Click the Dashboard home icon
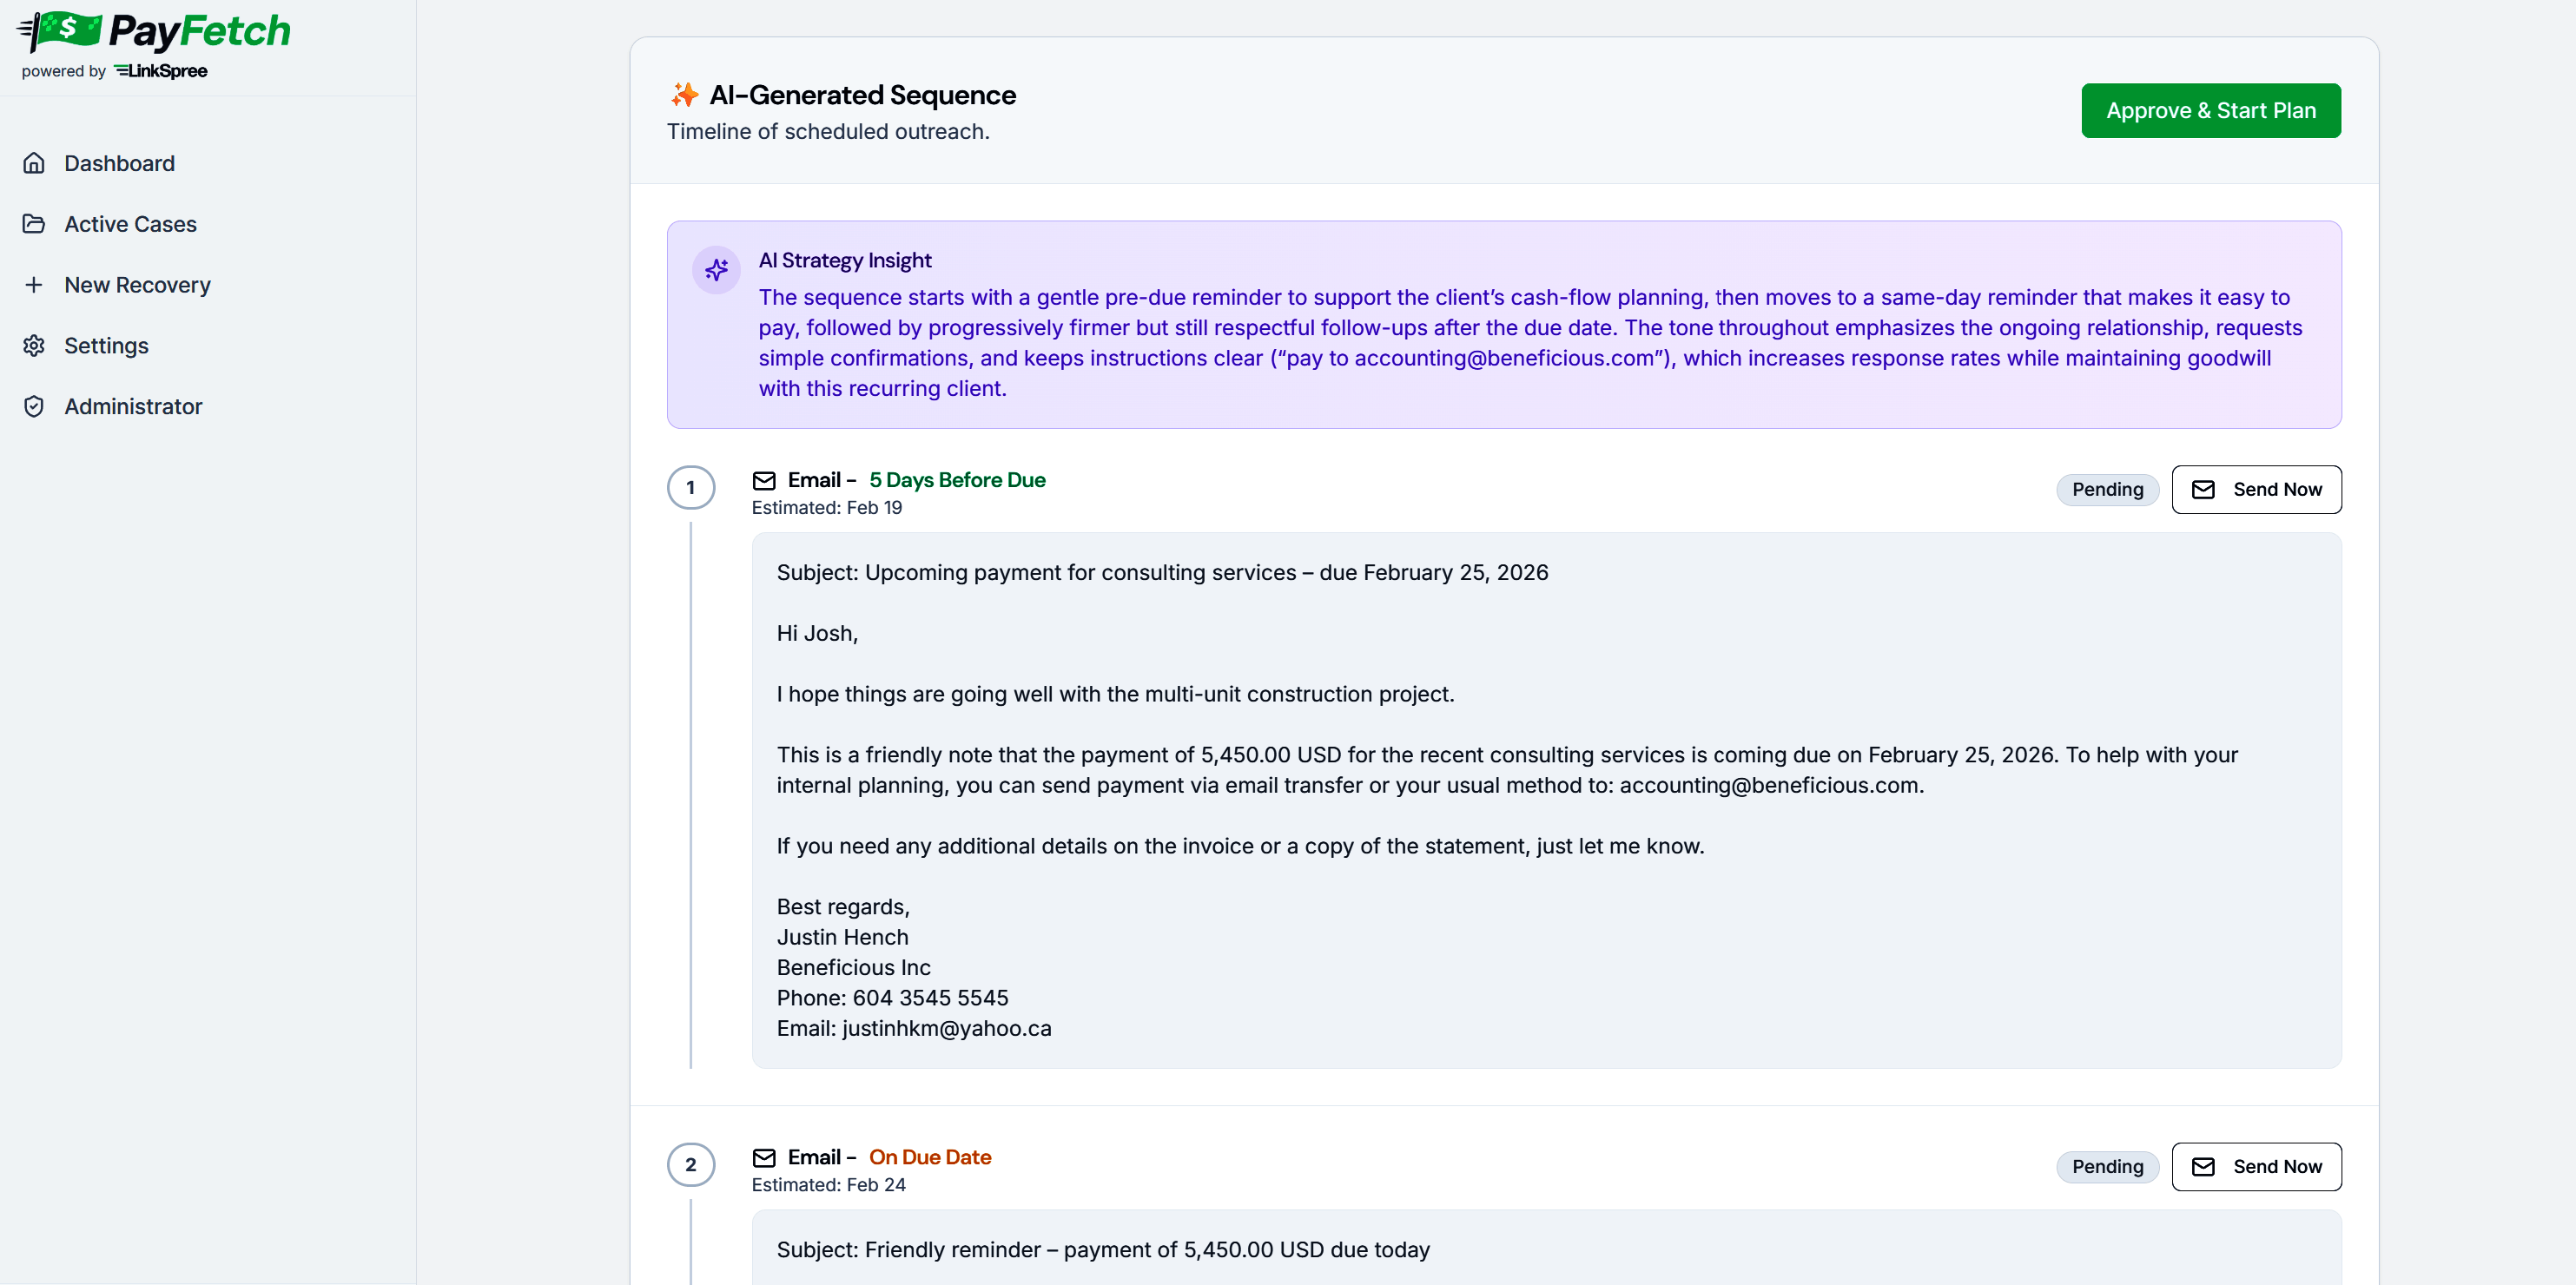 (34, 163)
